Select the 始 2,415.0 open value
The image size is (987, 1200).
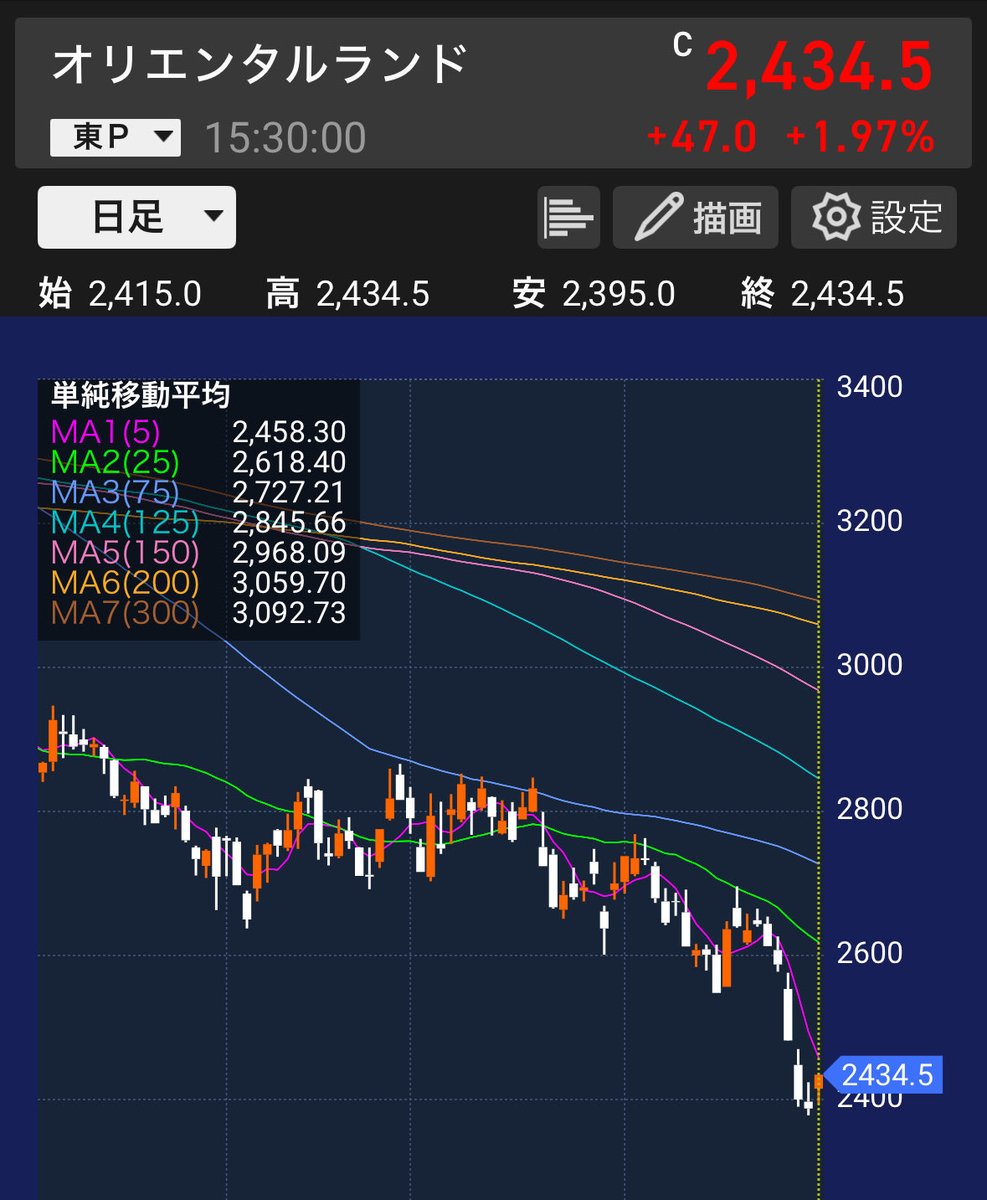pos(120,294)
